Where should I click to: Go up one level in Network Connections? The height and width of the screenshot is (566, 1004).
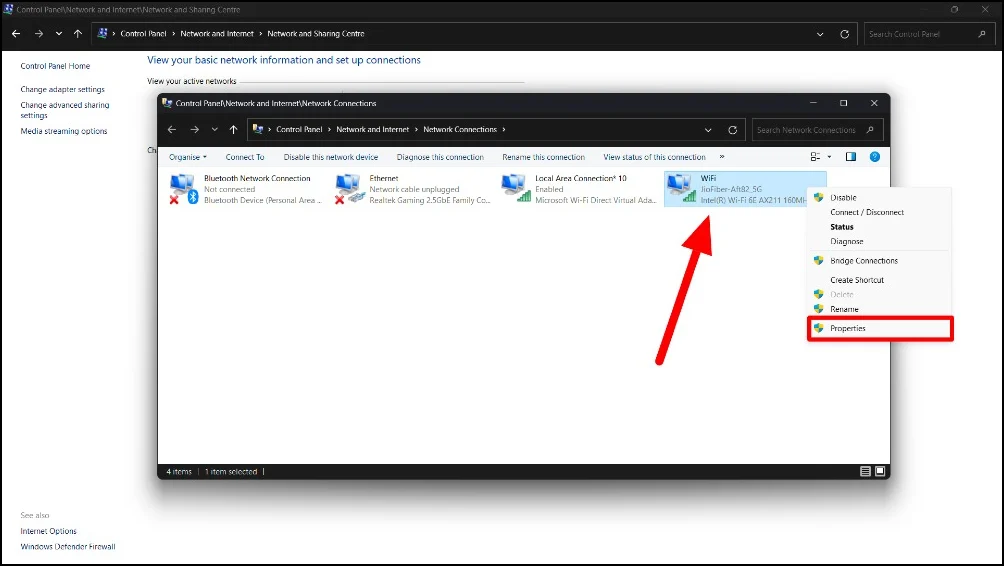click(233, 129)
